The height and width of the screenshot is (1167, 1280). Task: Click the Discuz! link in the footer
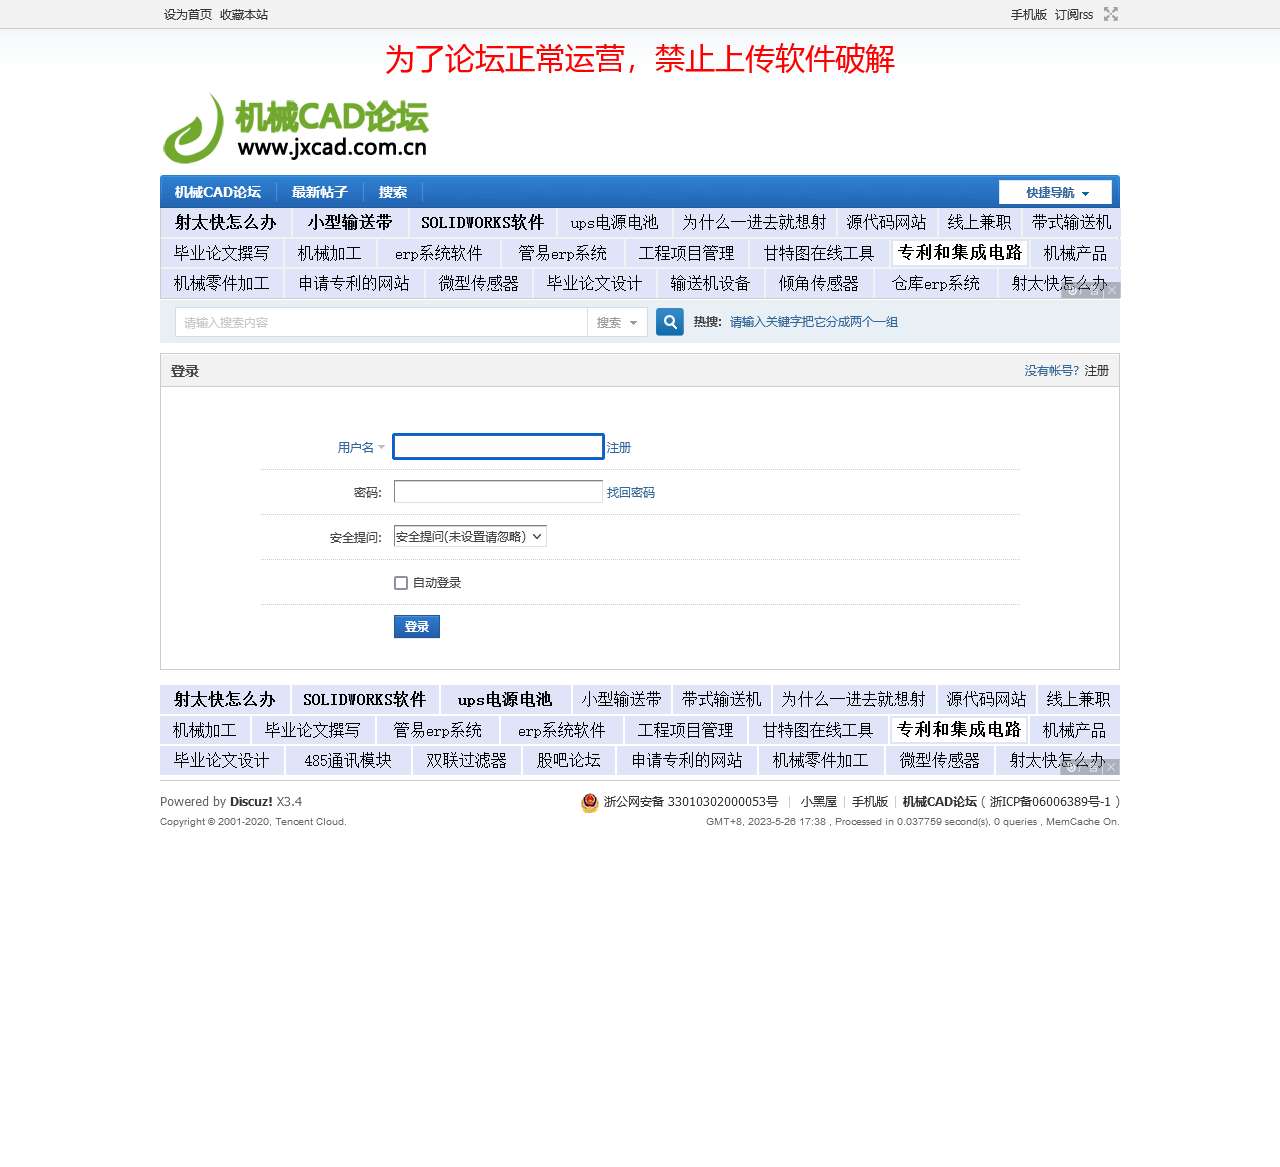coord(250,801)
